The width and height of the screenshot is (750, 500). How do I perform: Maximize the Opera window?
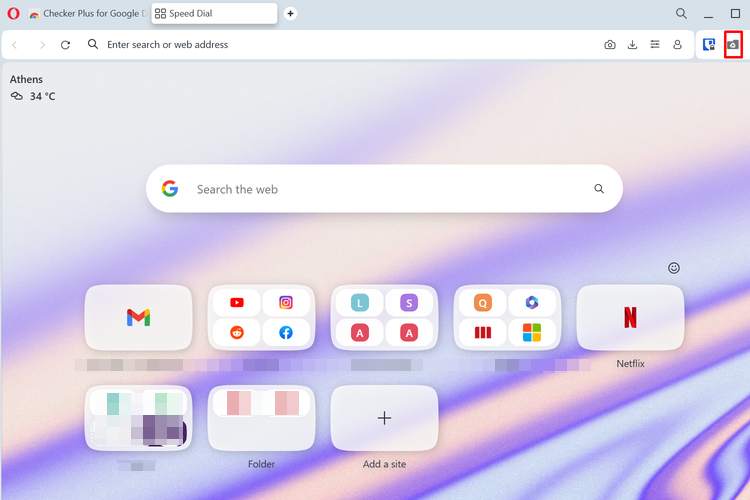point(736,13)
